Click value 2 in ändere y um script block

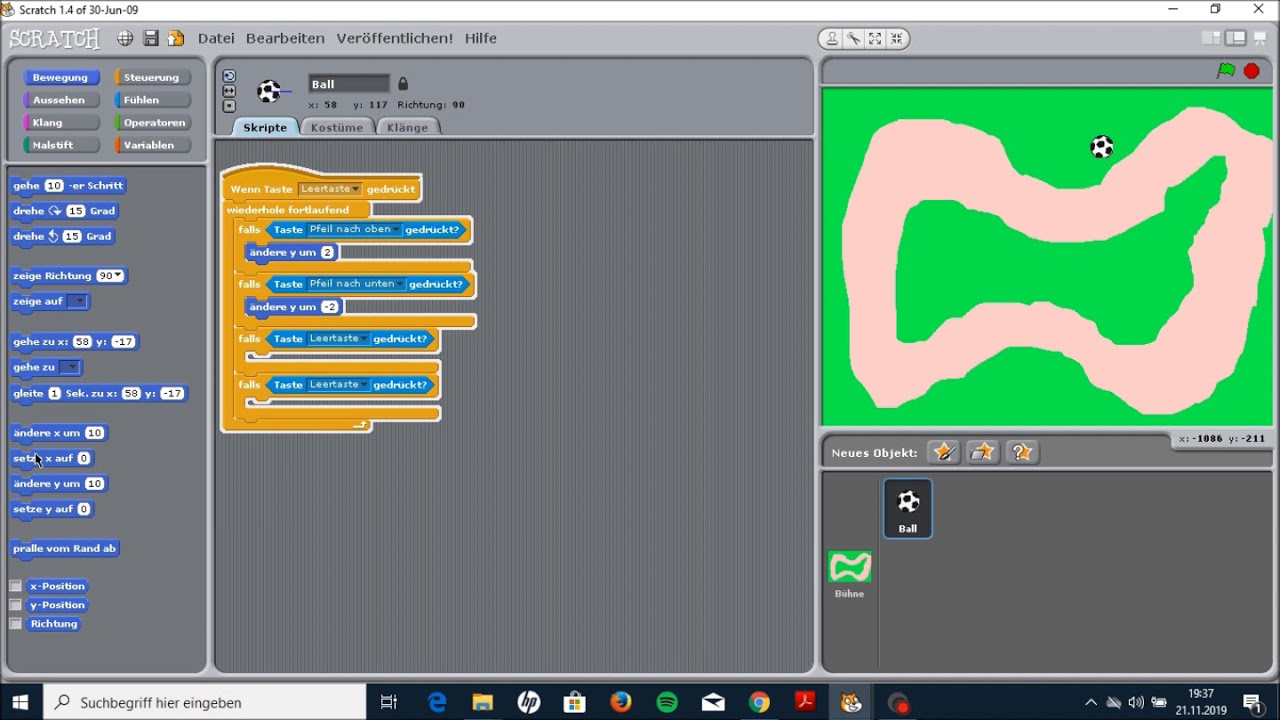pyautogui.click(x=327, y=252)
